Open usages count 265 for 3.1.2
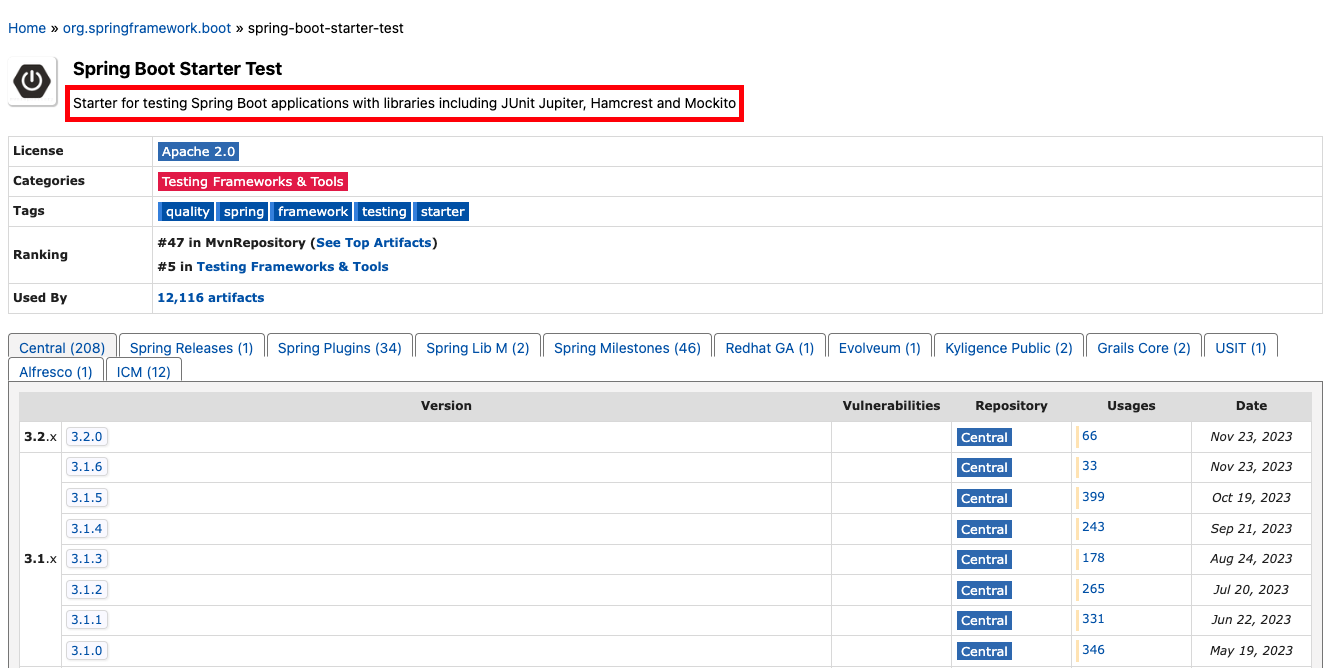This screenshot has height=668, width=1333. [x=1093, y=589]
